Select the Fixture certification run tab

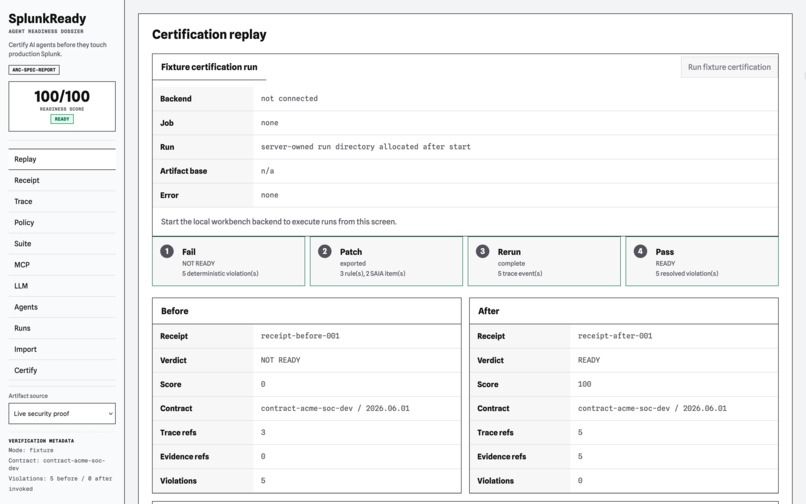coord(209,67)
